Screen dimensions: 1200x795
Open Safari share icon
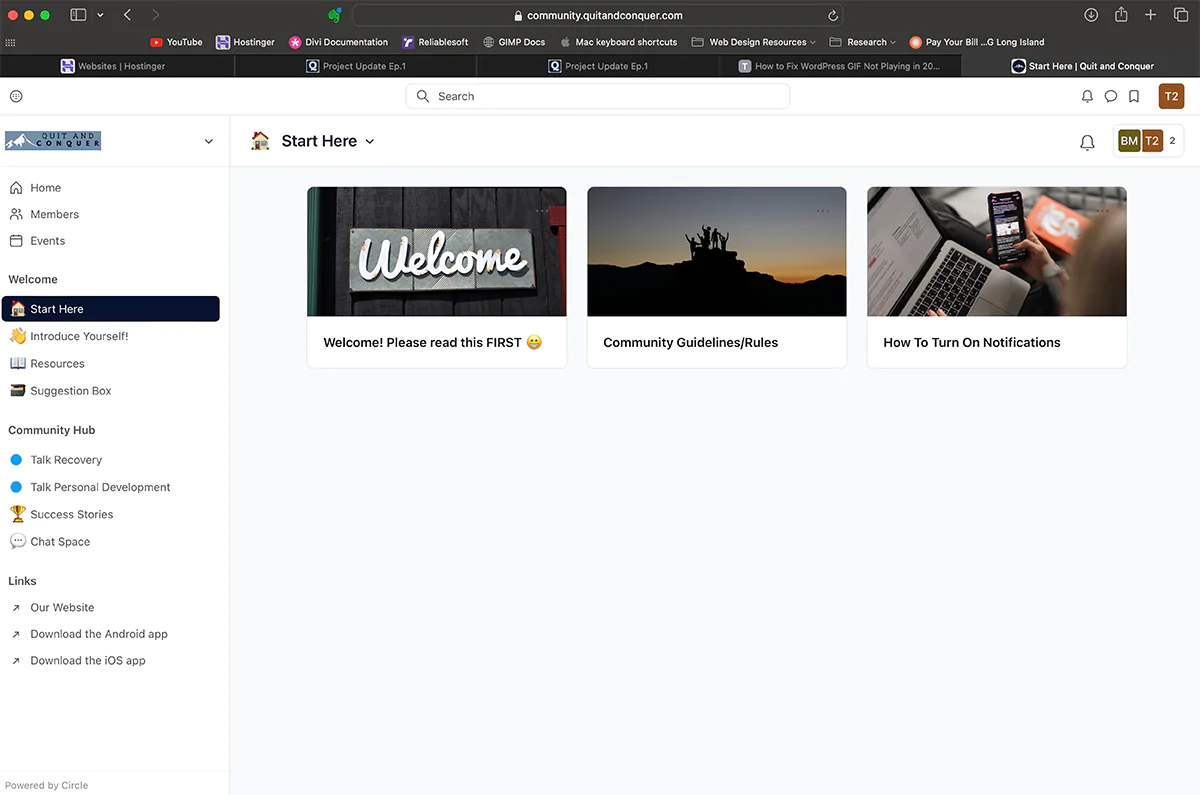[1121, 15]
